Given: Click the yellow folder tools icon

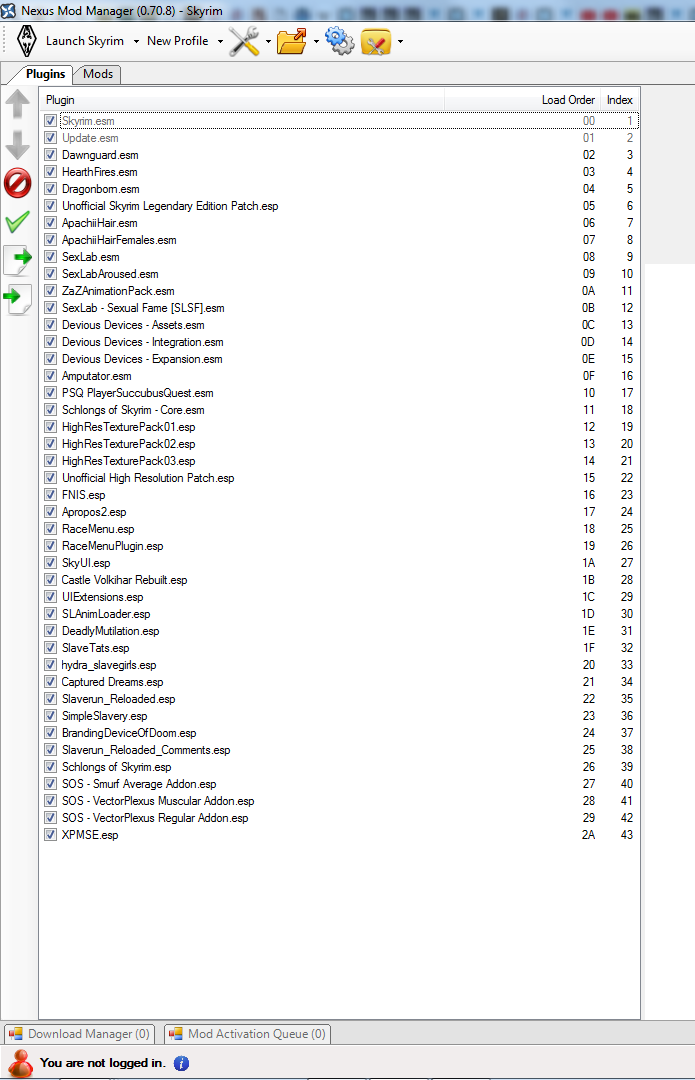Looking at the screenshot, I should coord(376,41).
